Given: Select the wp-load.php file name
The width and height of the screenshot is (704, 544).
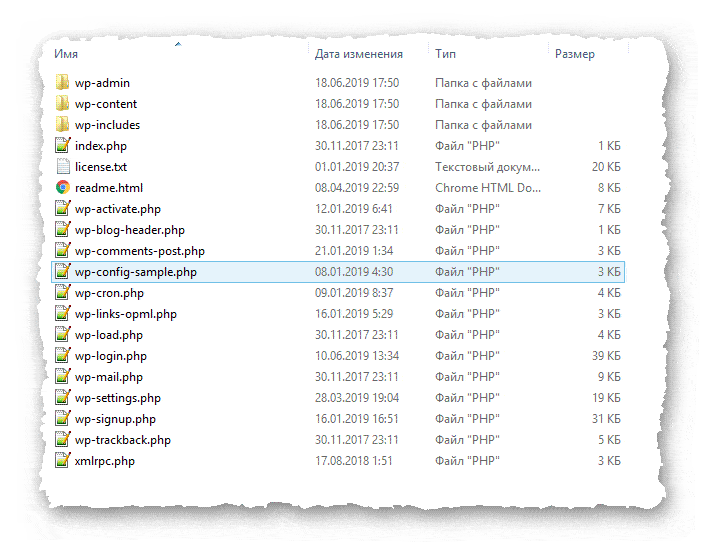Looking at the screenshot, I should tap(109, 335).
